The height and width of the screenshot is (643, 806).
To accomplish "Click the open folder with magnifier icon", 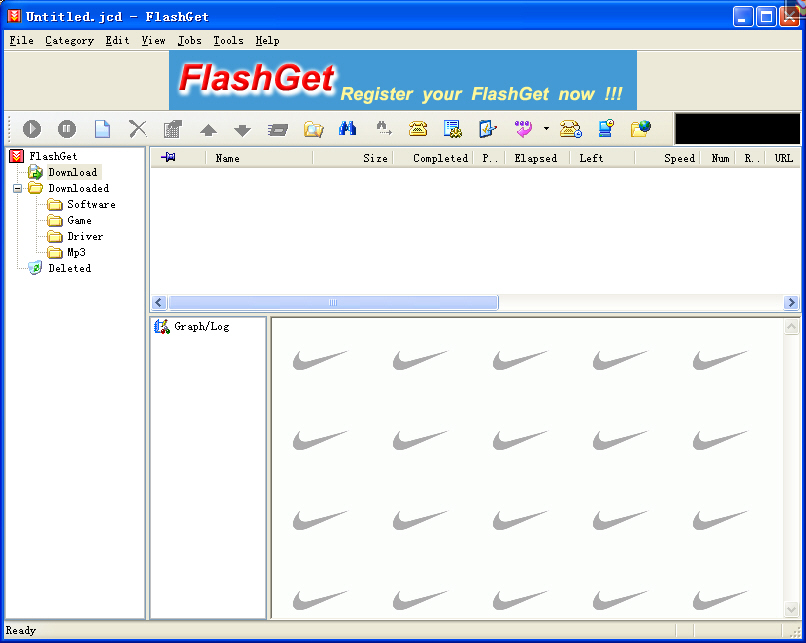I will pyautogui.click(x=313, y=128).
